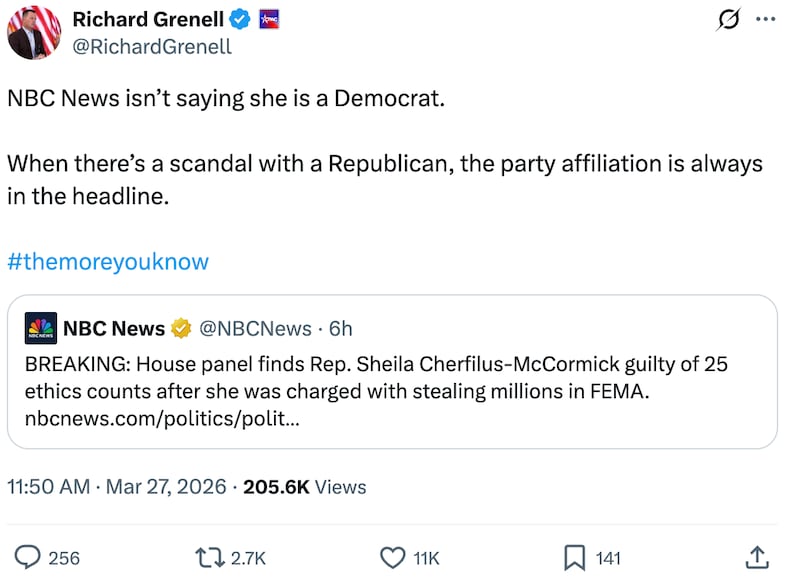
Task: Click the share upload icon
Action: pos(757,557)
